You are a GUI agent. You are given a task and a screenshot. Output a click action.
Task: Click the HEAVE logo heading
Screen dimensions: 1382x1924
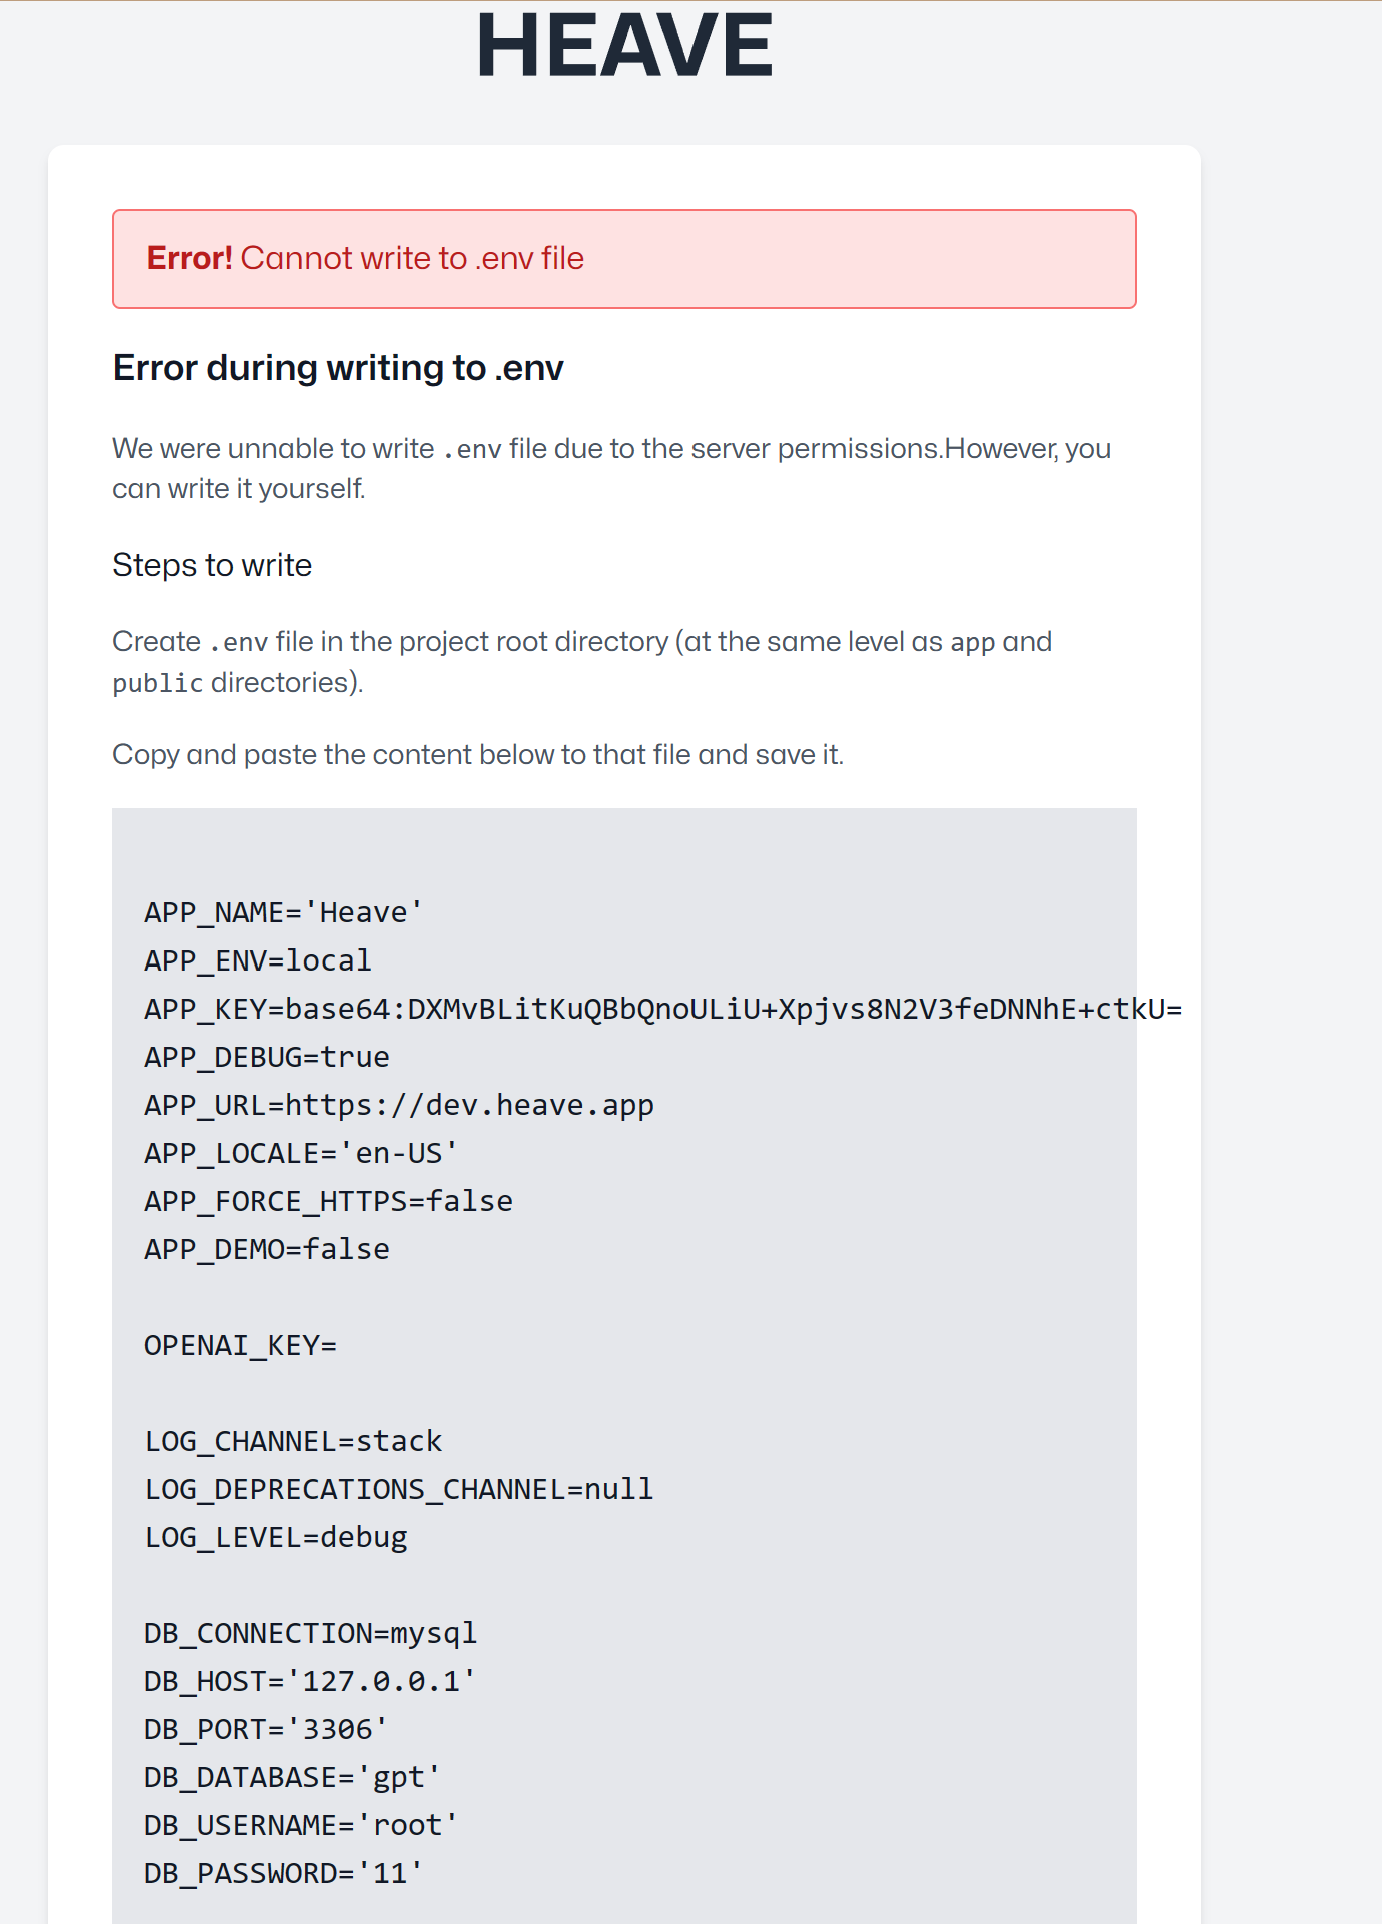pos(624,46)
